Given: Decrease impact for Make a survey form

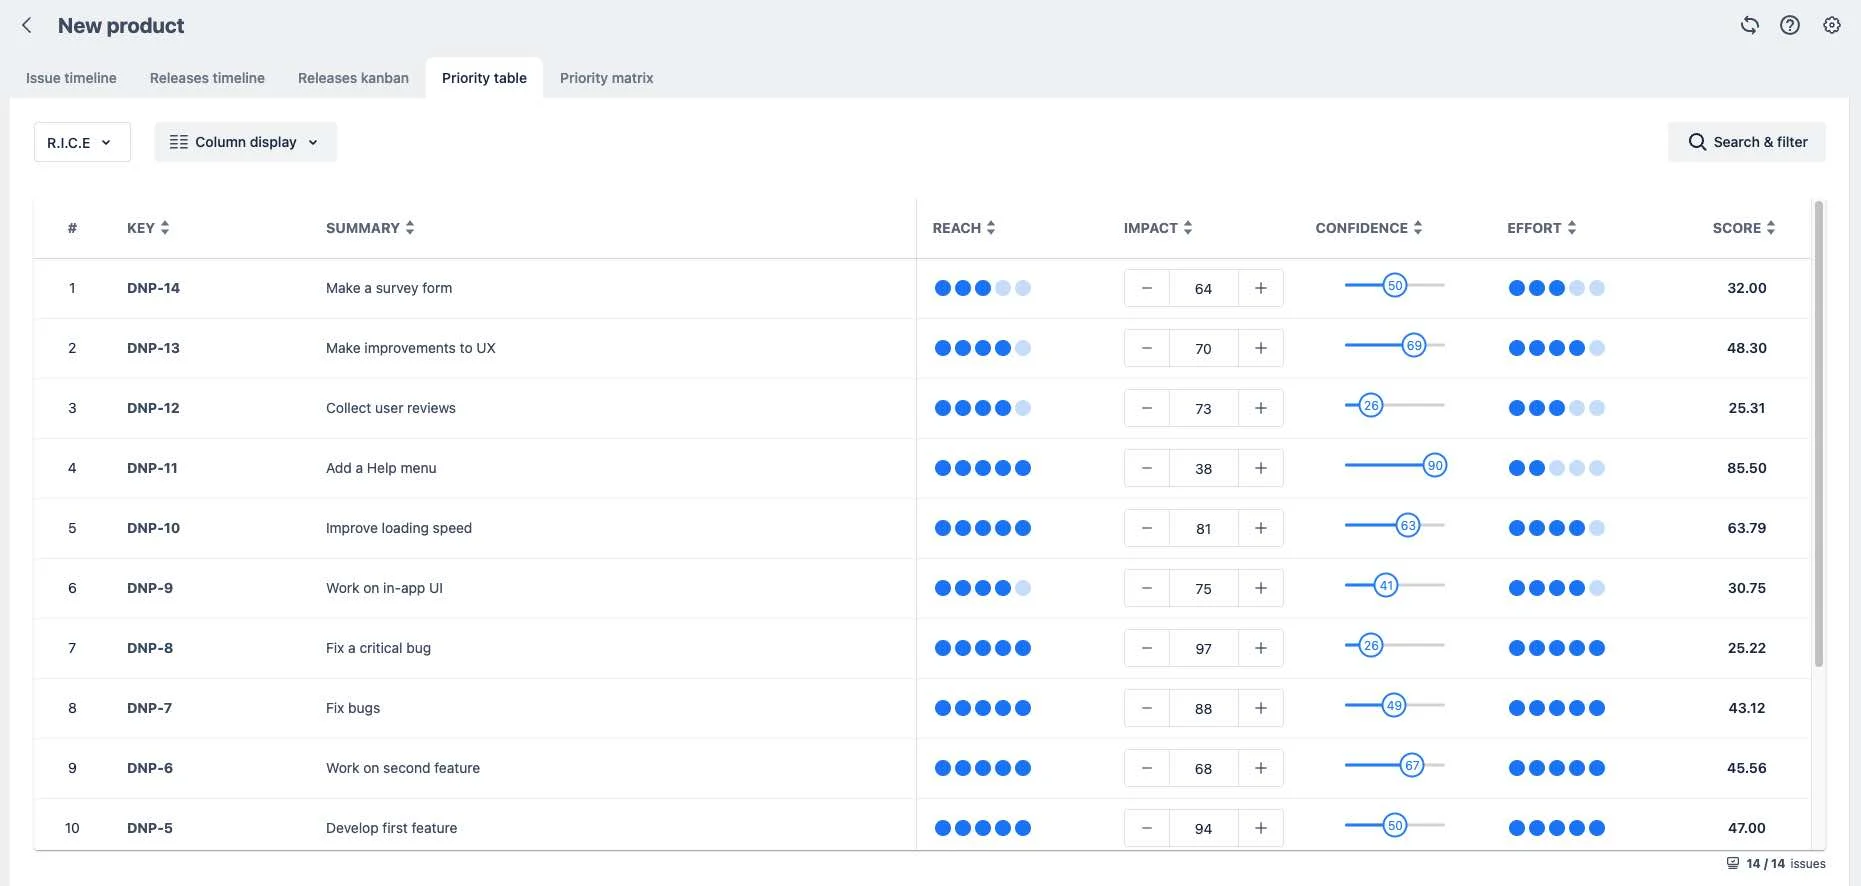Looking at the screenshot, I should (1147, 288).
